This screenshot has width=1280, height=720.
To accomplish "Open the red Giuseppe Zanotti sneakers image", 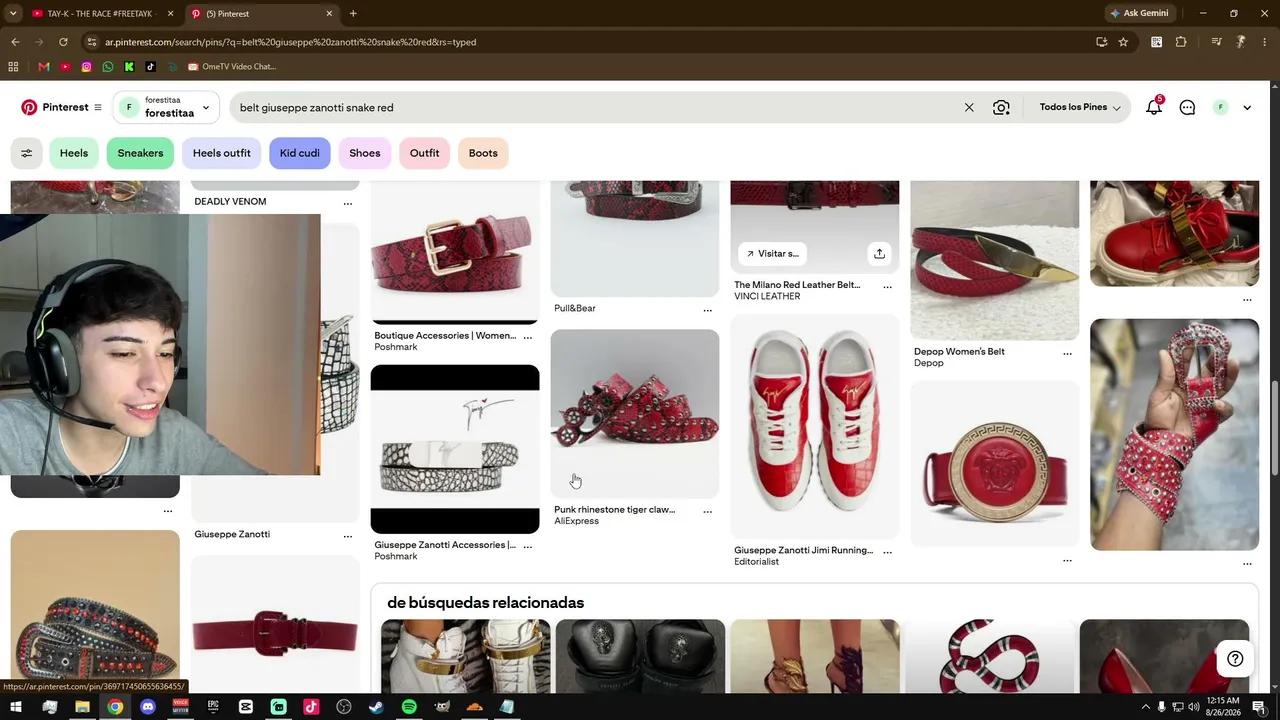I will [x=815, y=427].
